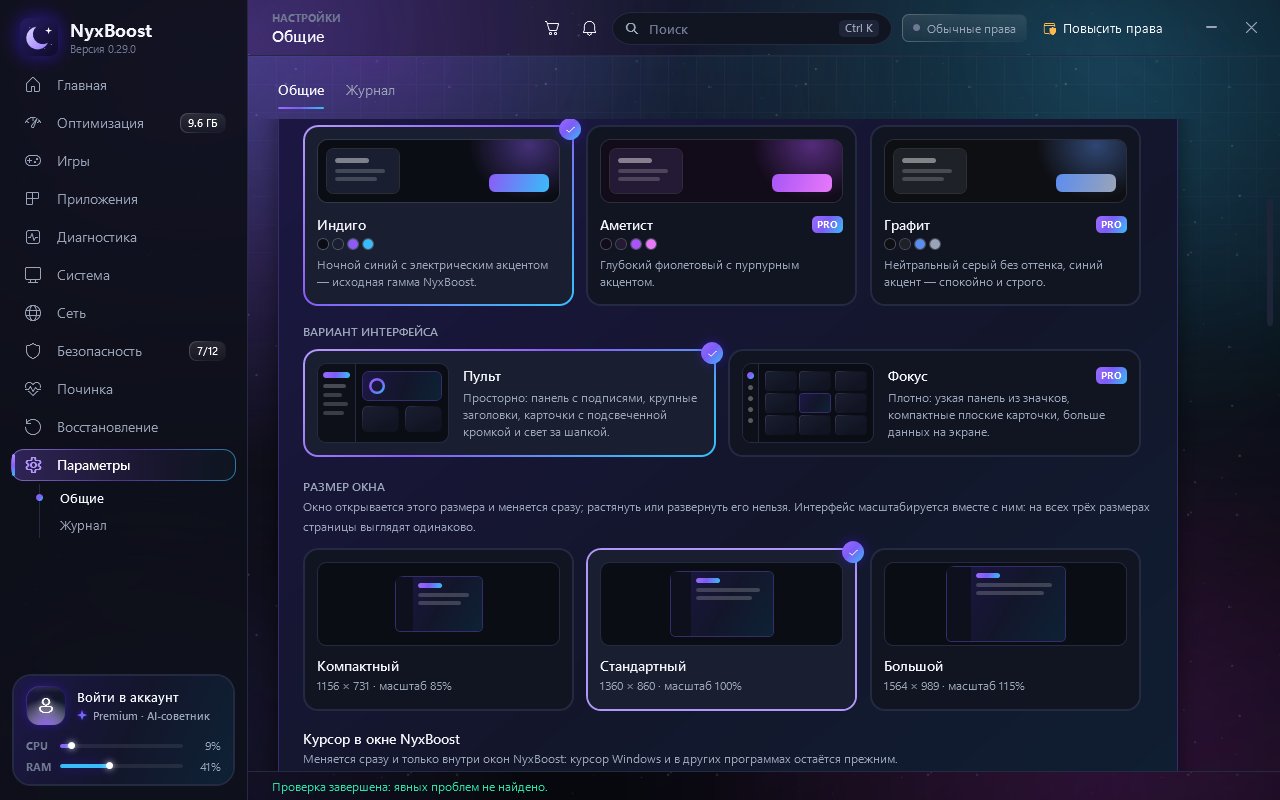Screen dimensions: 1280x800
Task: Open Восстановление restore icon in sidebar
Action: tap(34, 427)
